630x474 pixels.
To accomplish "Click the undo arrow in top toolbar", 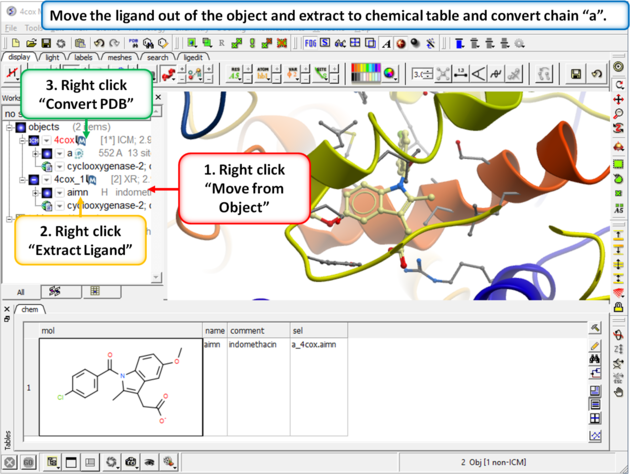I will (98, 44).
